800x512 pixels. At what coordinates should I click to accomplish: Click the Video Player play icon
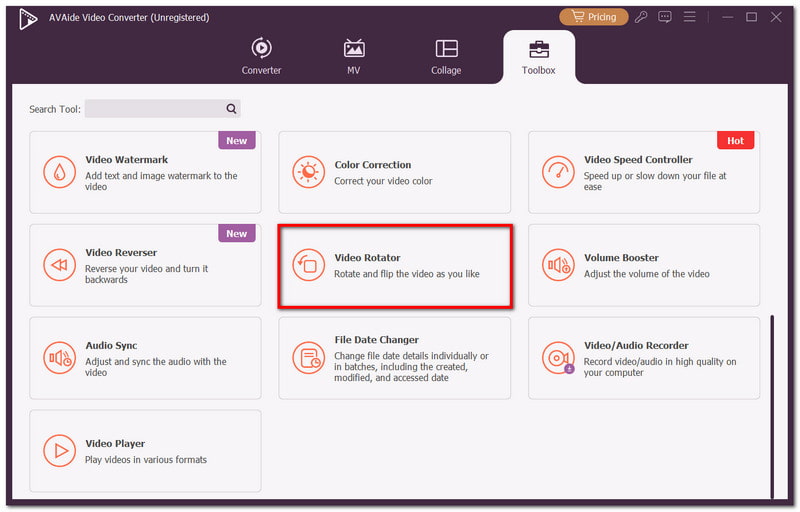[59, 451]
